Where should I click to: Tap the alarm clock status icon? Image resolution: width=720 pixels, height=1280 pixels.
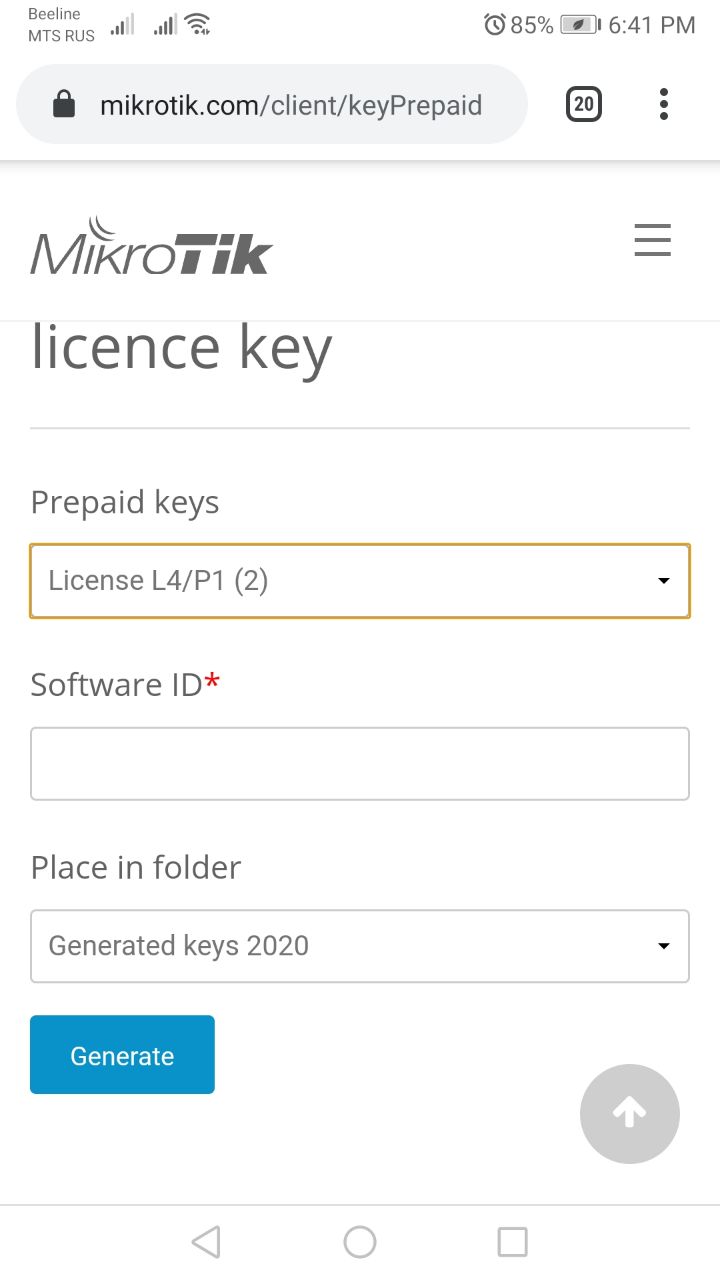[494, 25]
